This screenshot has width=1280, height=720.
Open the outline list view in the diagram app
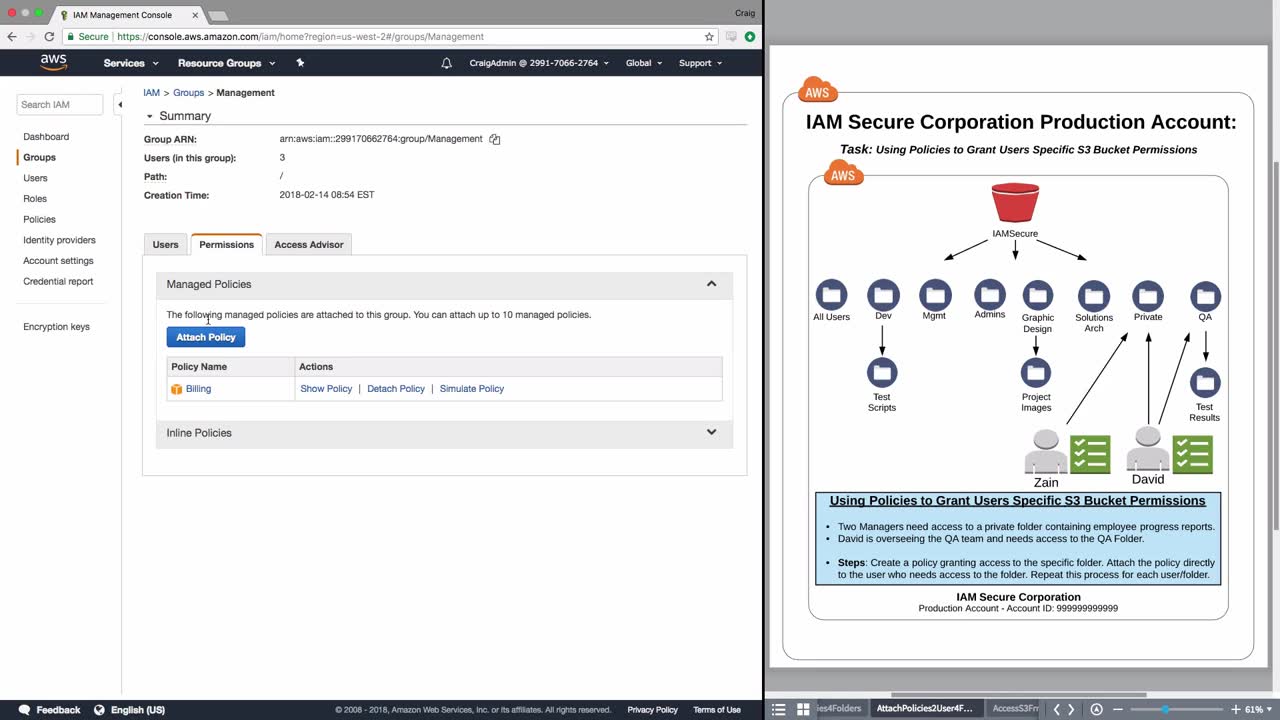click(779, 709)
